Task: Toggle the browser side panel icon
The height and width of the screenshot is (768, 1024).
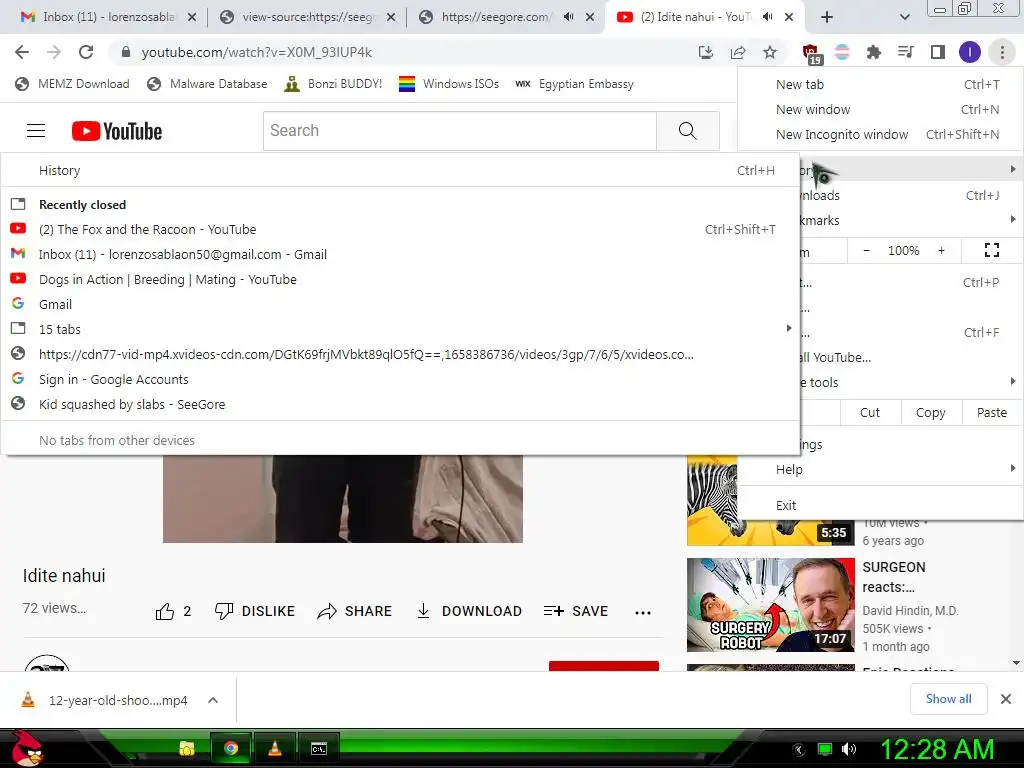Action: [938, 52]
